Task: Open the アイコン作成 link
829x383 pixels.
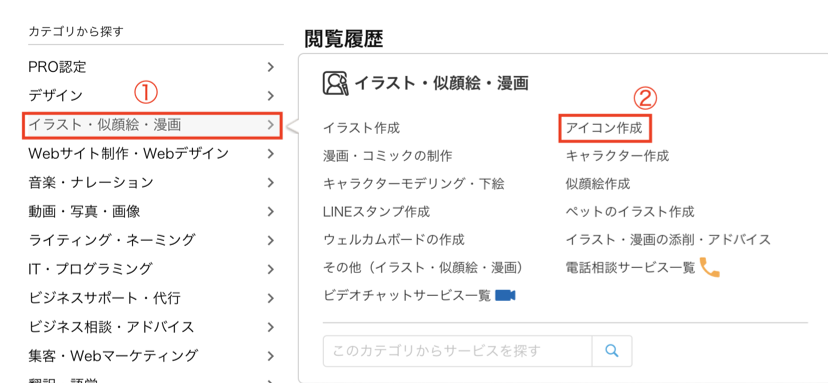Action: point(604,127)
